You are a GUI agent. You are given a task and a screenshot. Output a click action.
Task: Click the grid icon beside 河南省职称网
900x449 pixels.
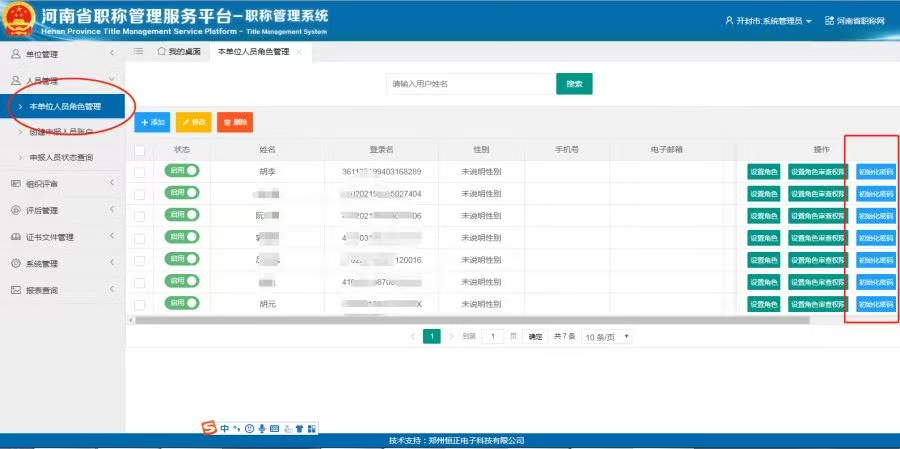click(829, 21)
